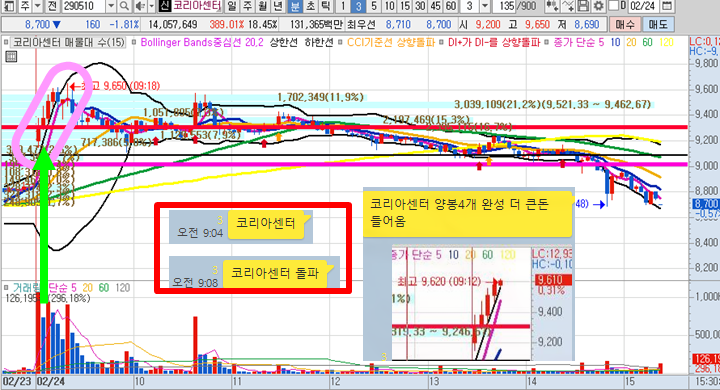
Task: Open the calendar picker icon
Action: (x=667, y=6)
